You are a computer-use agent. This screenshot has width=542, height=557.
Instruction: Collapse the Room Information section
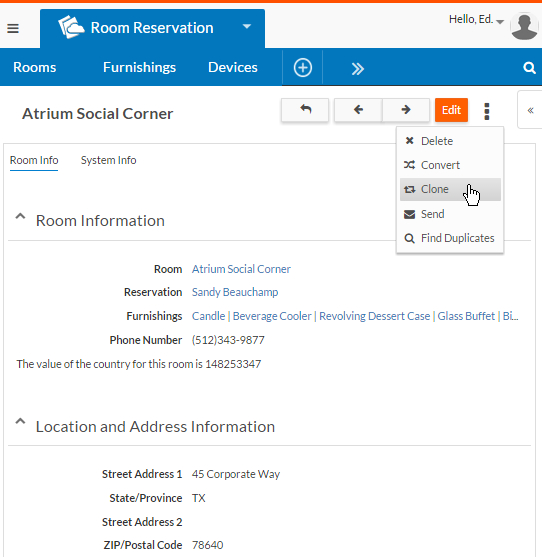click(x=20, y=217)
